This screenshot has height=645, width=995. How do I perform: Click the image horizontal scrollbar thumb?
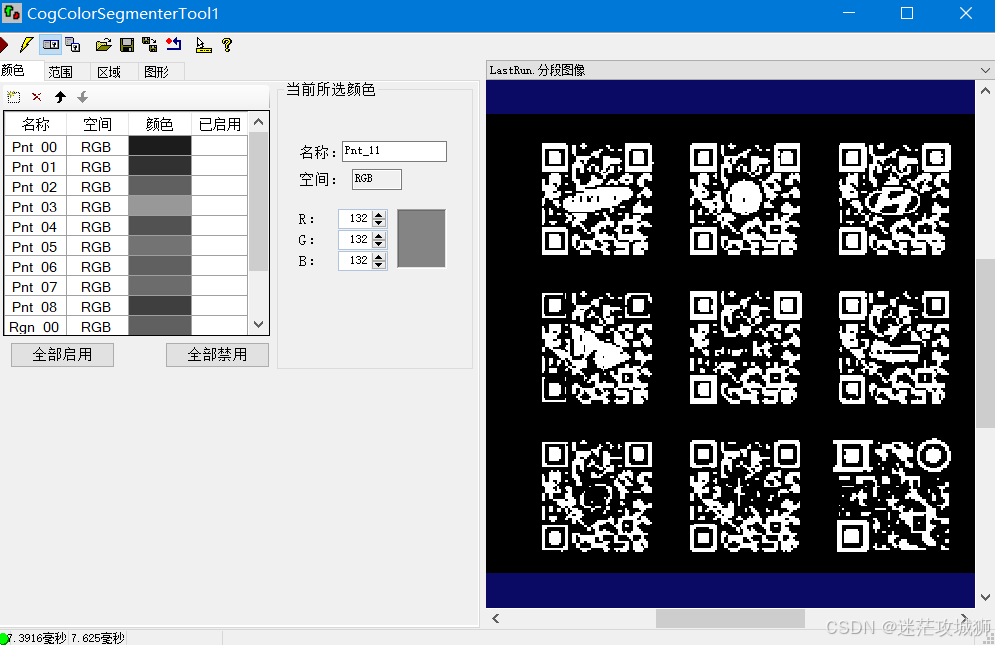pos(730,618)
